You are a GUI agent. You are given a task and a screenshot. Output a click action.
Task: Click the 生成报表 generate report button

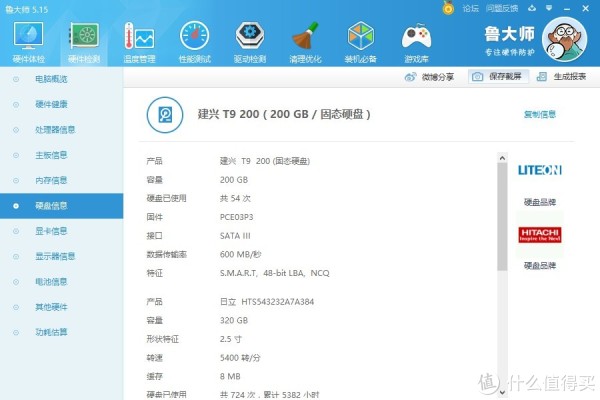pyautogui.click(x=561, y=77)
